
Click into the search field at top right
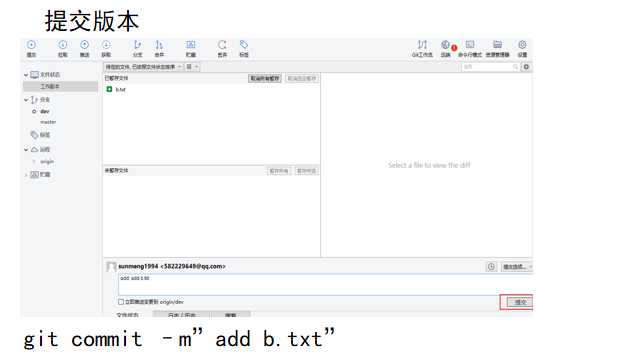[490, 67]
